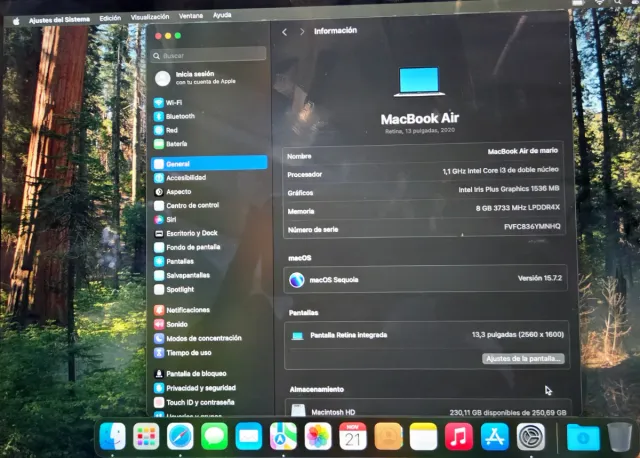
Task: Click Versión 15.7.2 text
Action: coord(540,278)
